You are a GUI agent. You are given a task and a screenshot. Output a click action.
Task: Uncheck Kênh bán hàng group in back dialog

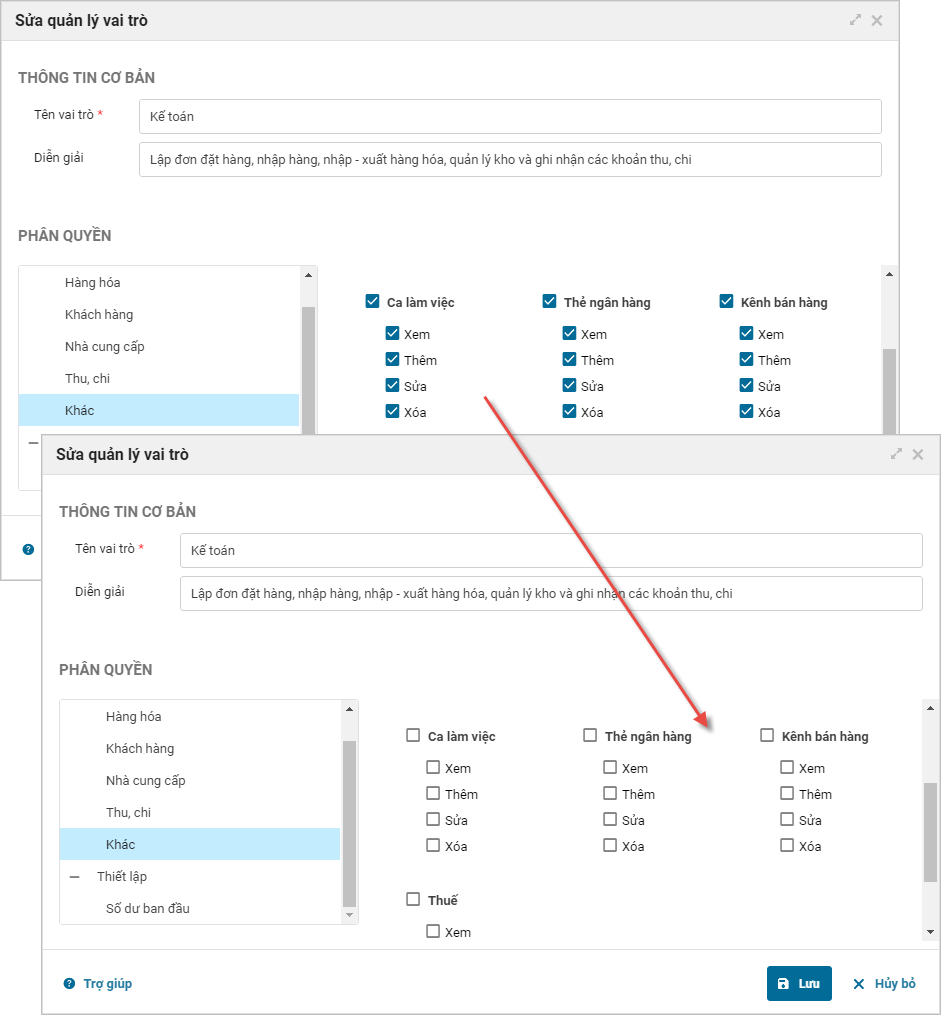(727, 301)
